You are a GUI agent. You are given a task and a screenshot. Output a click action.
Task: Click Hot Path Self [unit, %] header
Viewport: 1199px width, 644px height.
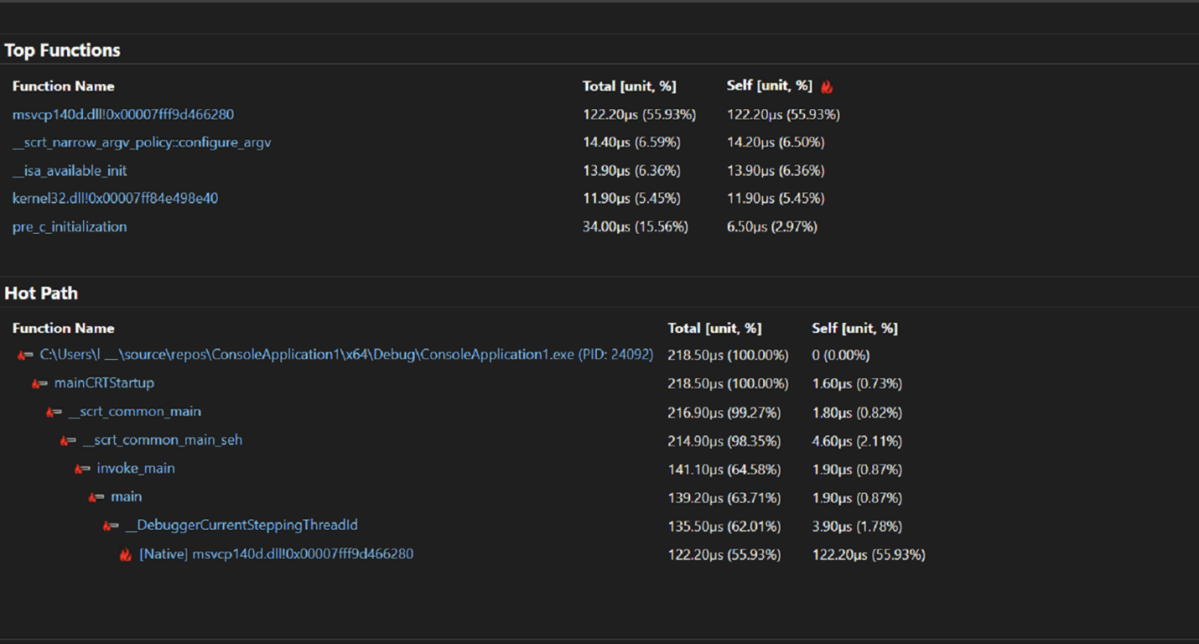tap(855, 328)
